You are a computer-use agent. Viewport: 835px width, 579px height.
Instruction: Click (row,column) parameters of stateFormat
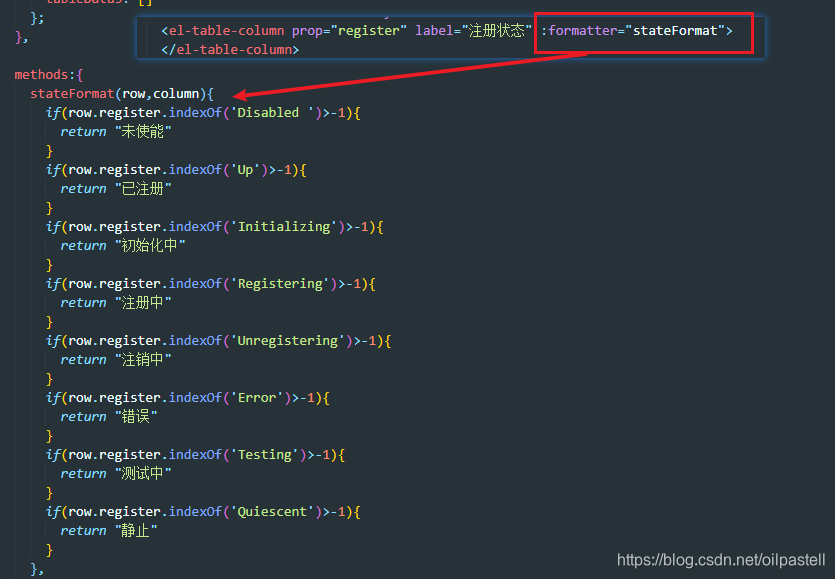tap(160, 94)
